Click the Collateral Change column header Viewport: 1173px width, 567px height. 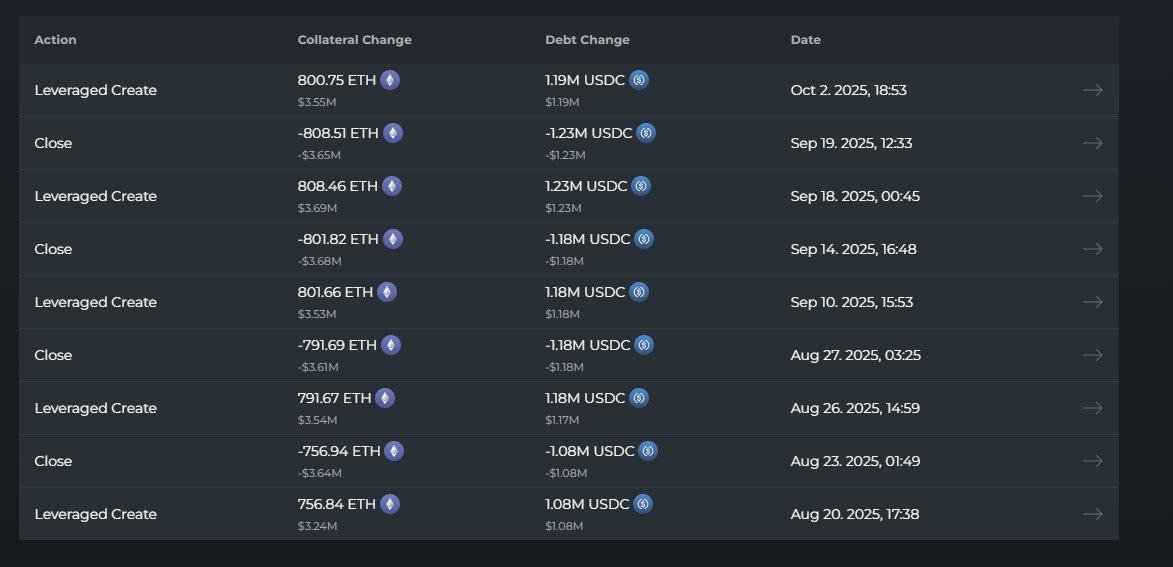(354, 40)
